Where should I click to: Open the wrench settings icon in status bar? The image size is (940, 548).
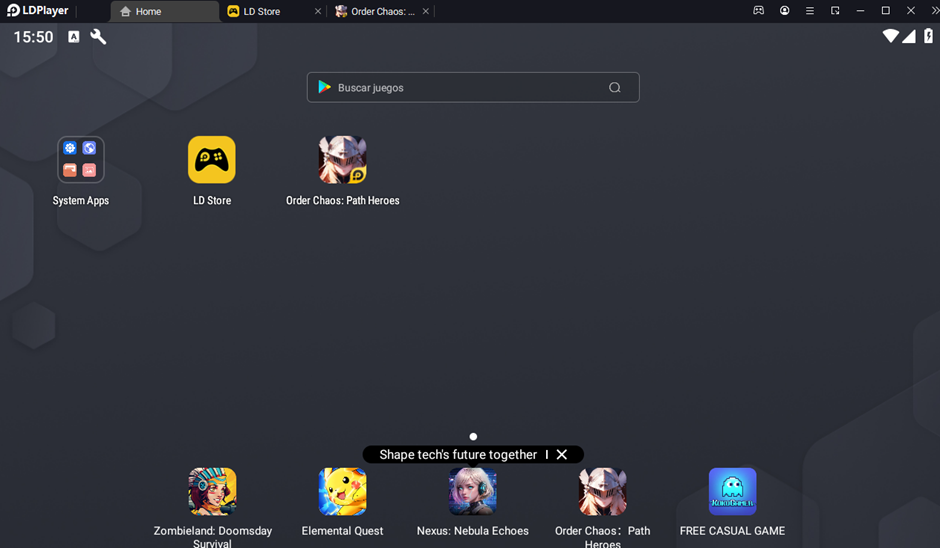[98, 37]
